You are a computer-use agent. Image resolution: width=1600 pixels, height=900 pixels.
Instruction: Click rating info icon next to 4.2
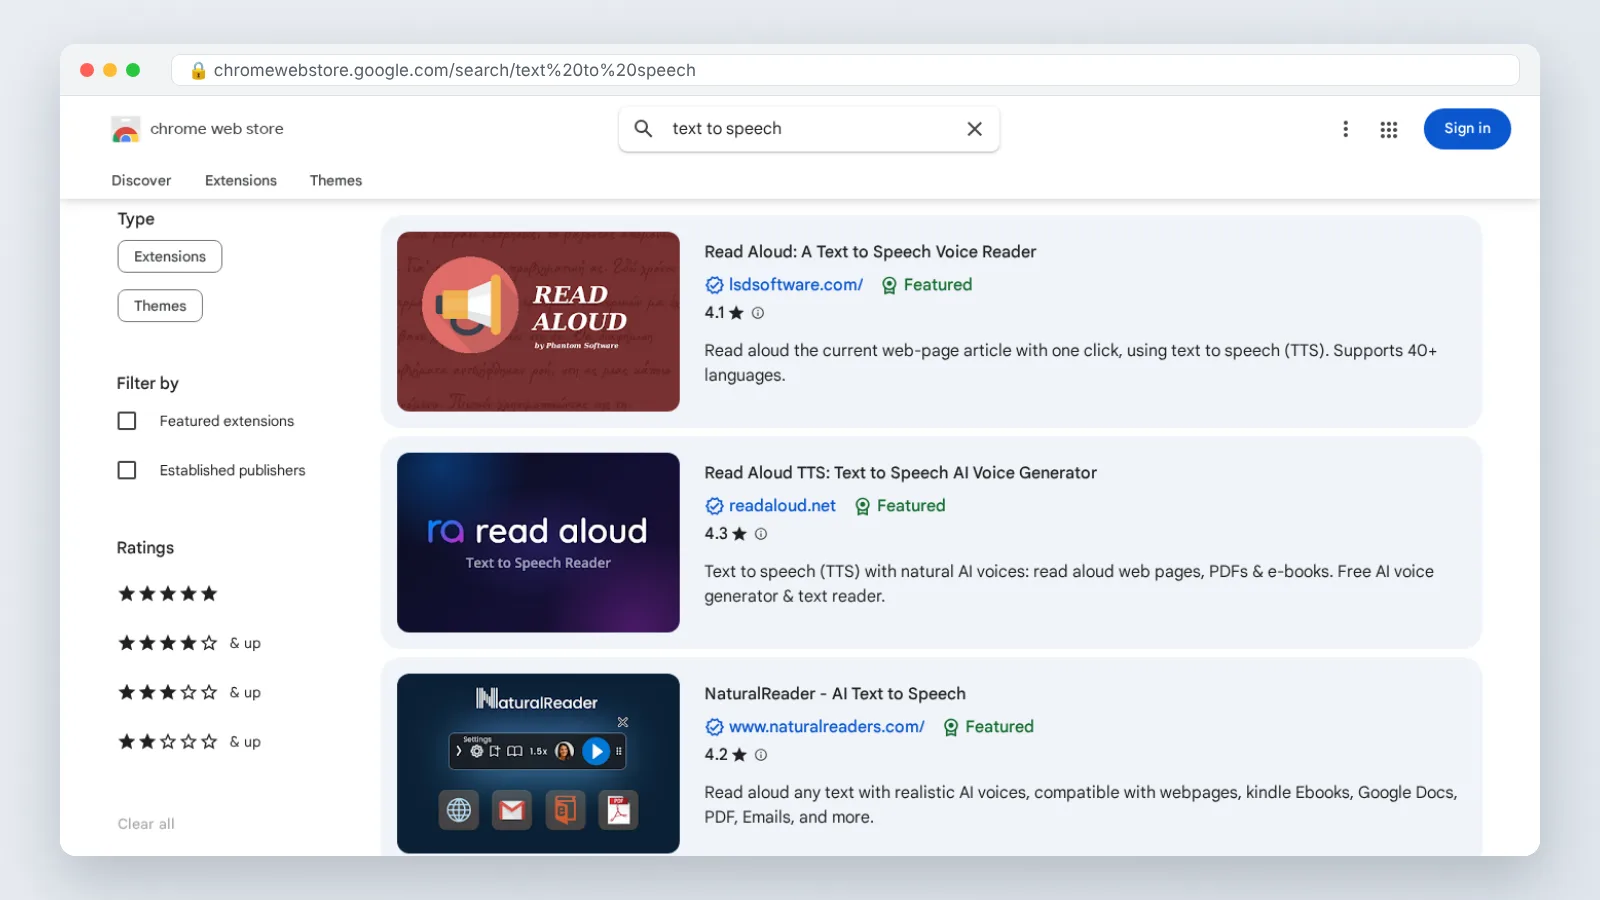pos(761,755)
